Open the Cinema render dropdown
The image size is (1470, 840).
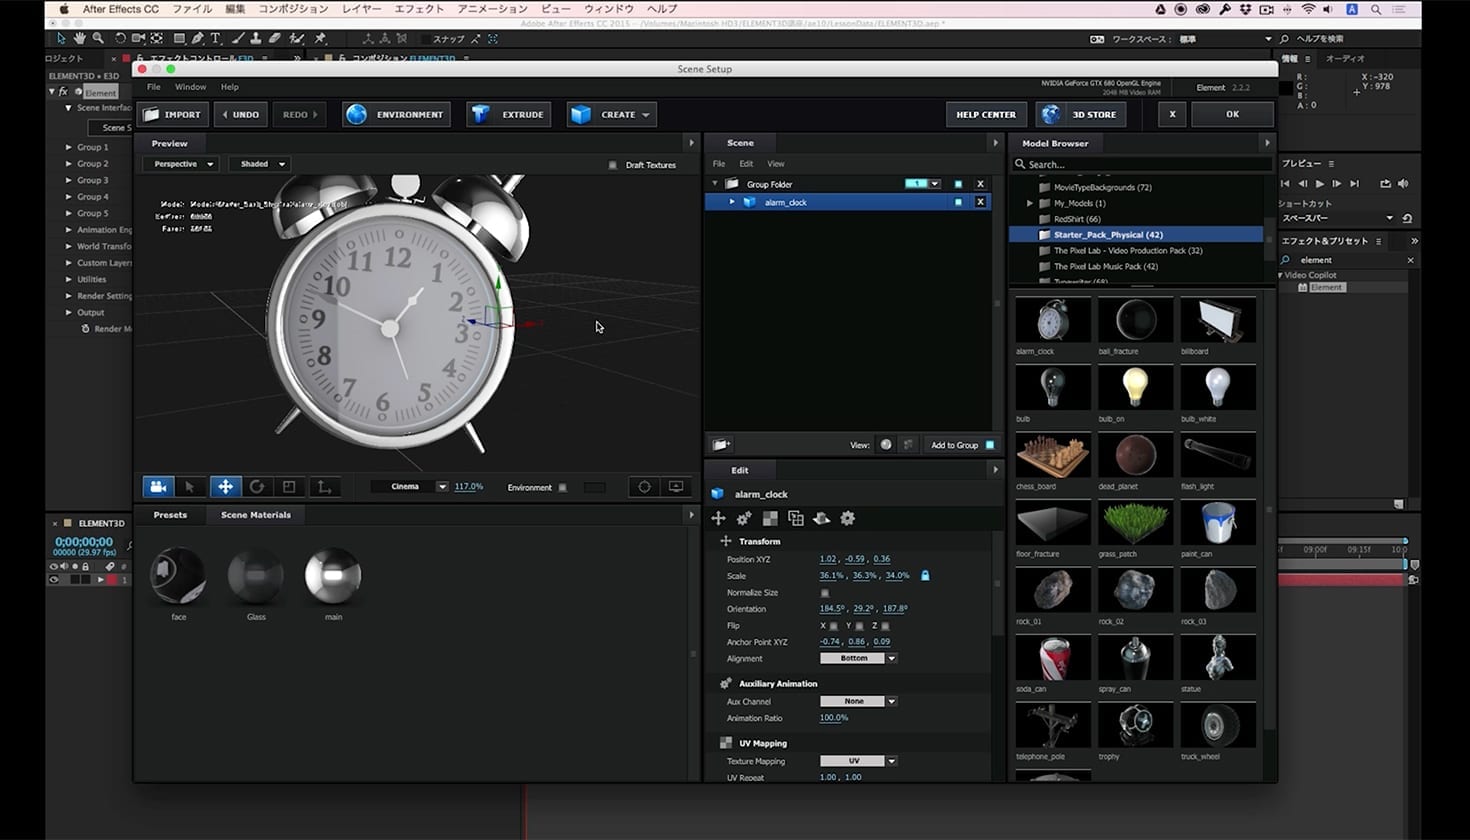coord(410,487)
